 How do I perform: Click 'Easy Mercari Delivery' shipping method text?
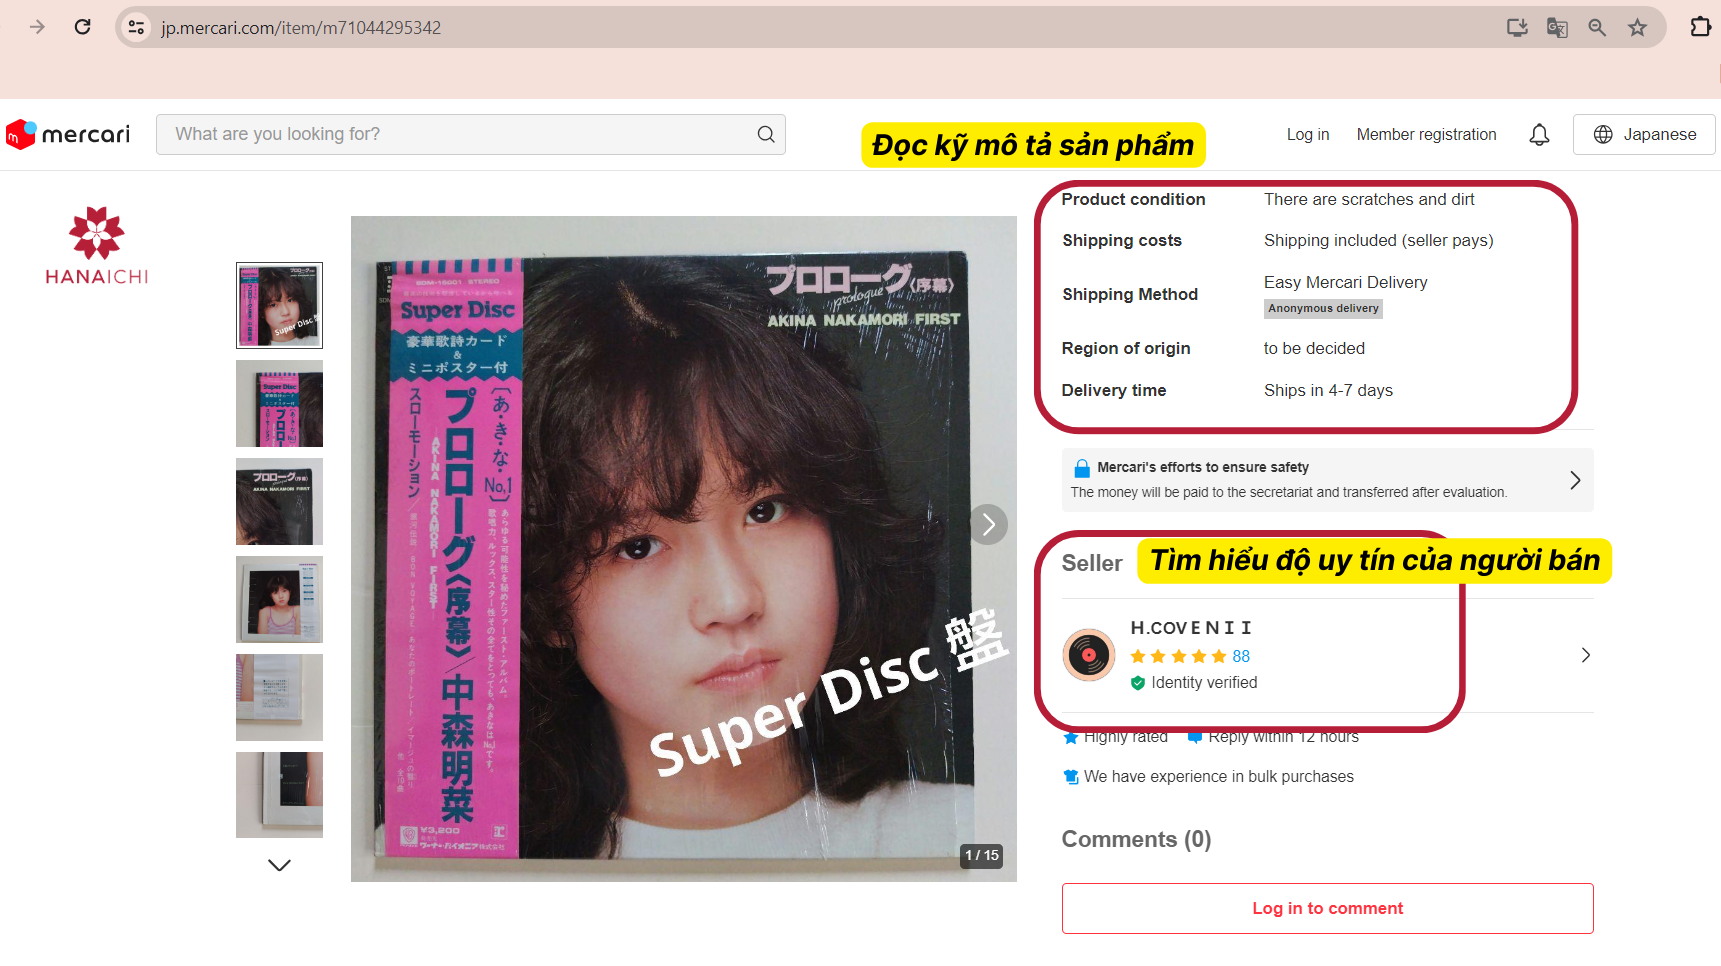[x=1345, y=282]
